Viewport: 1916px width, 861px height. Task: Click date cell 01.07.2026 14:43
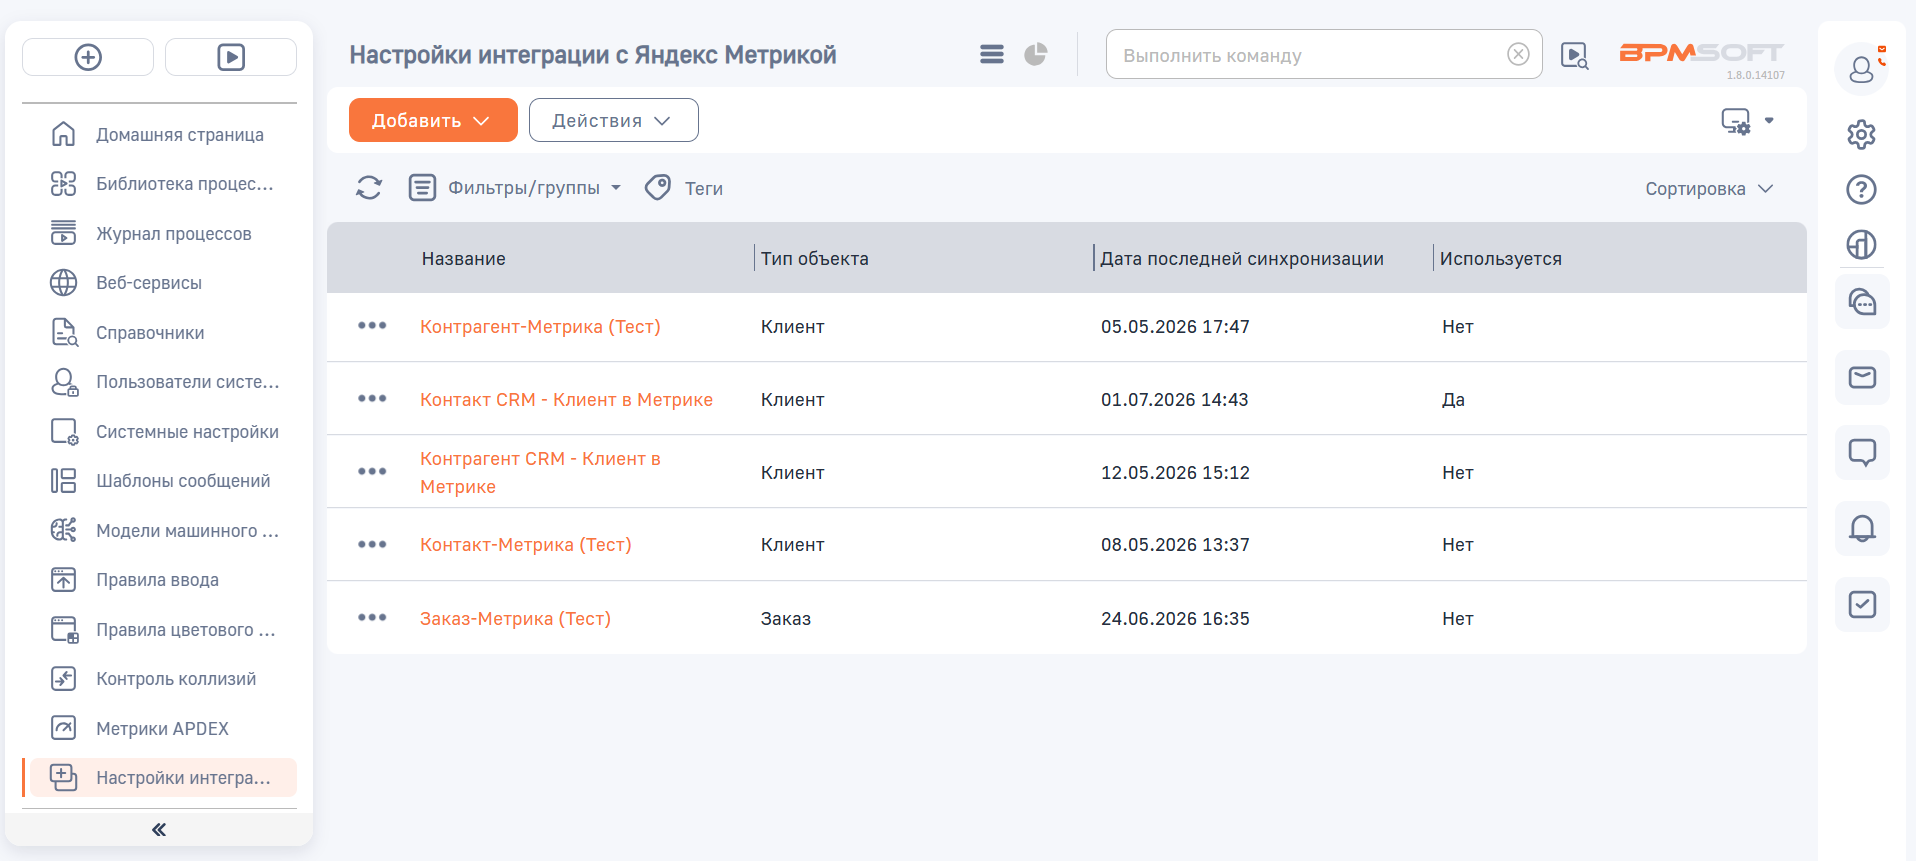click(1175, 400)
